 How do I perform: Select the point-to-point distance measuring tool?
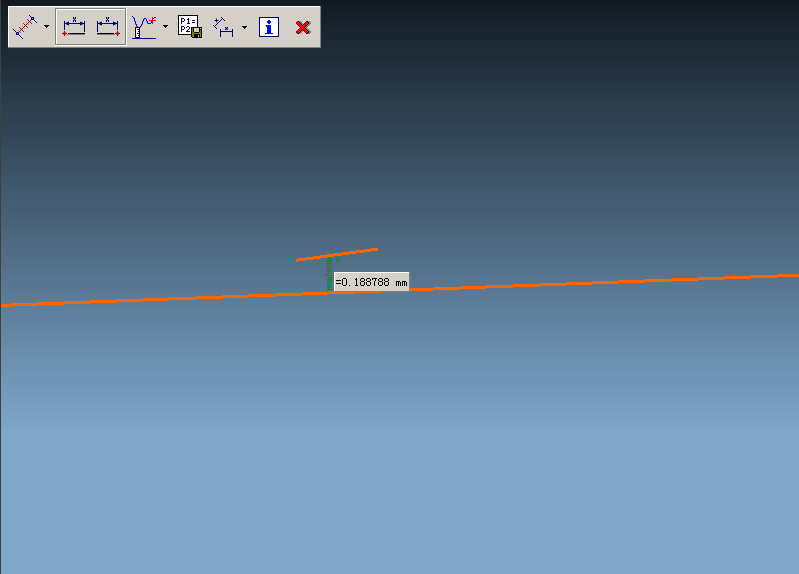25,27
